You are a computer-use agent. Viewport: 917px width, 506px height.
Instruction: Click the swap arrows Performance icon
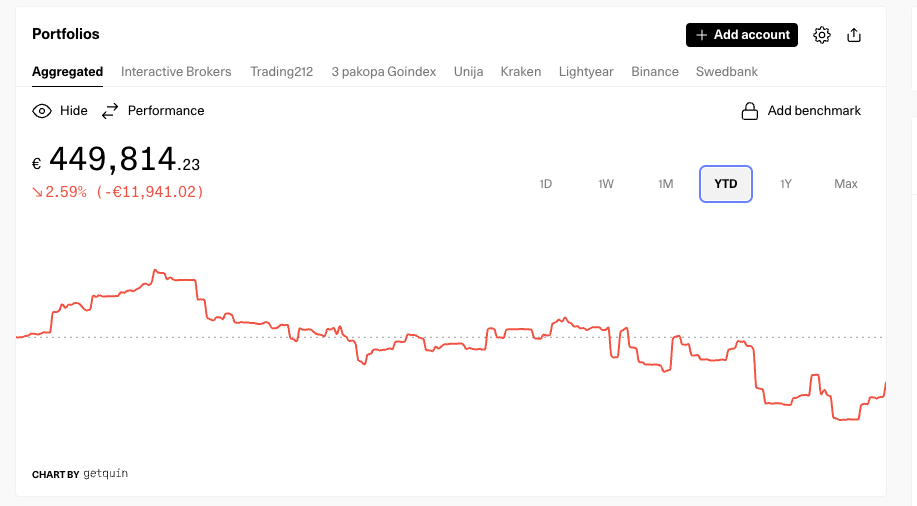110,111
